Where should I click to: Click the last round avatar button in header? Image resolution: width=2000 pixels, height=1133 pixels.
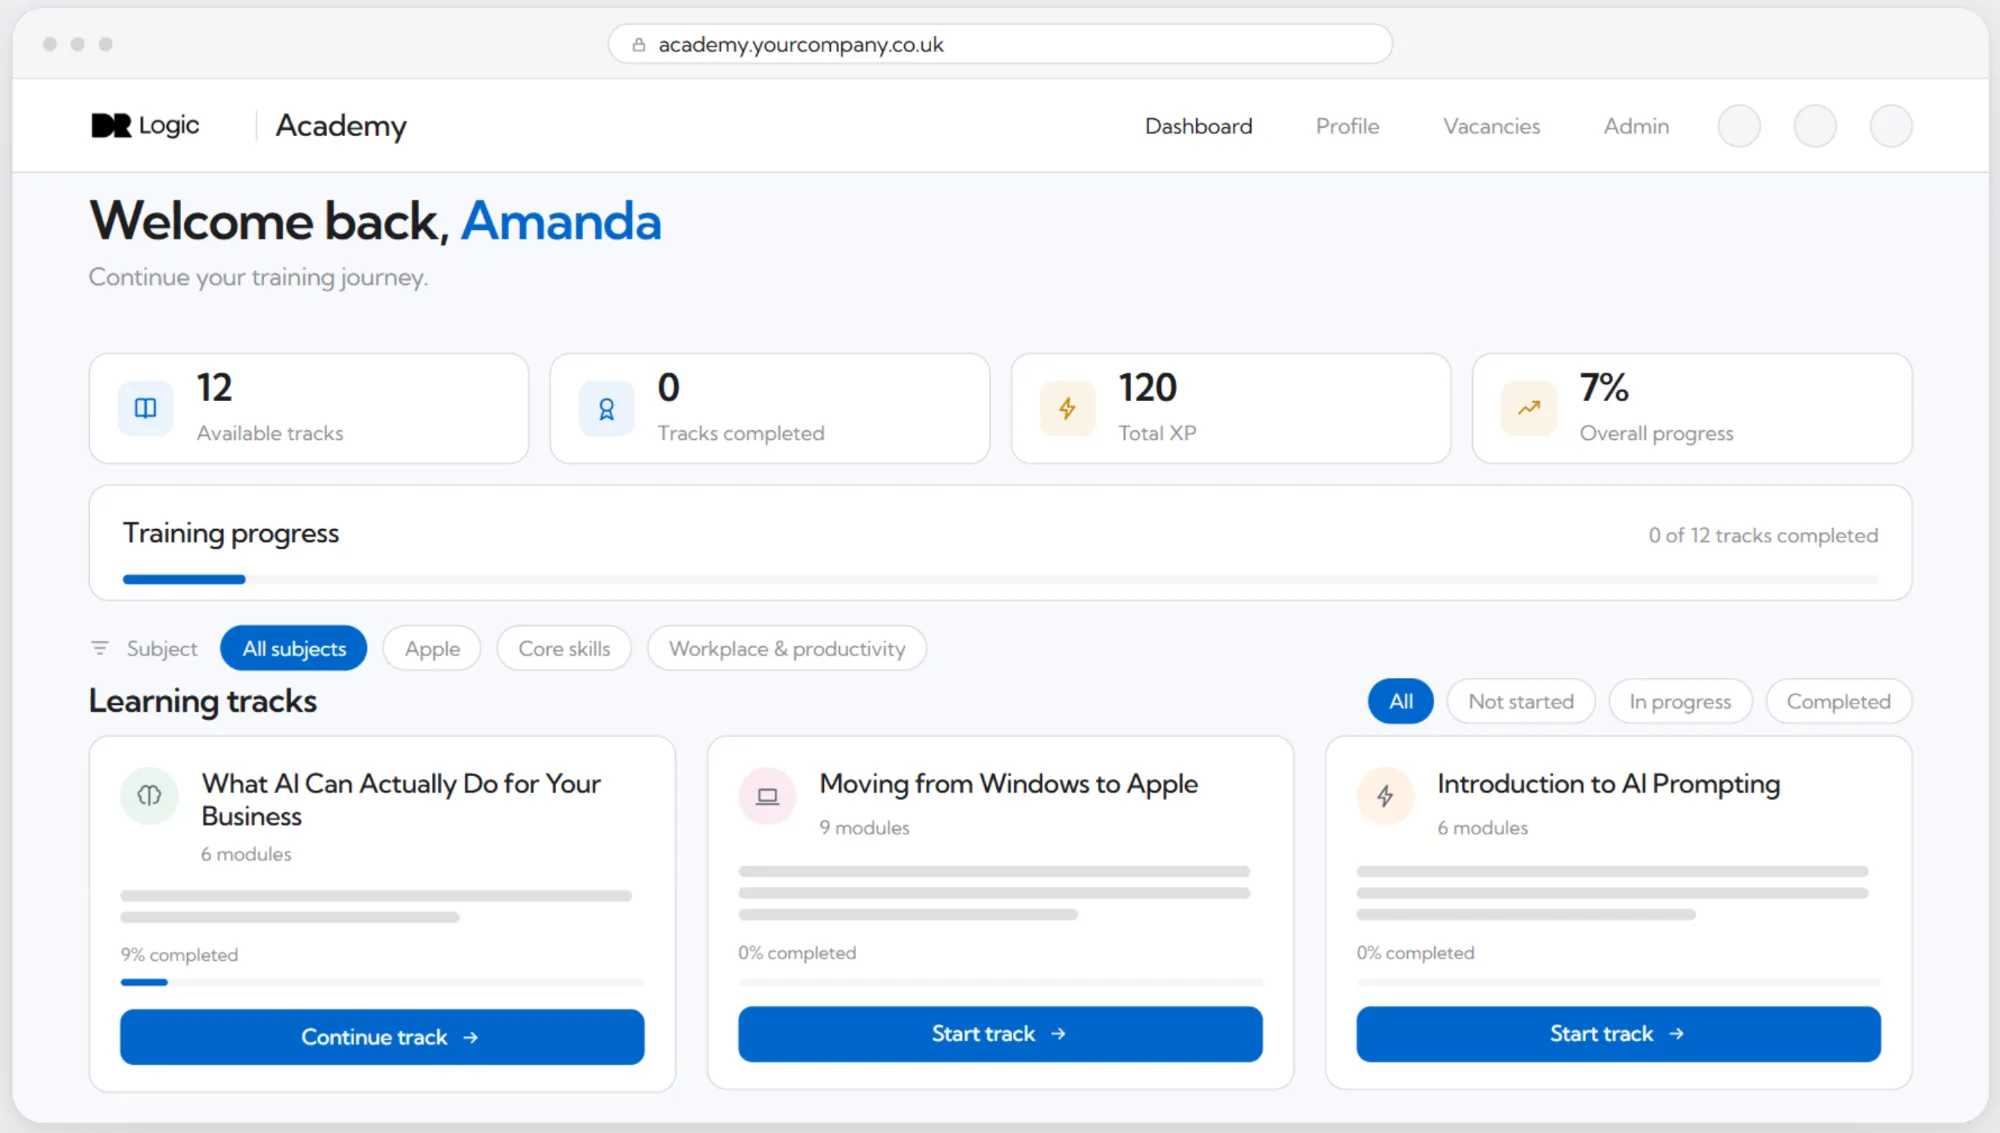[1891, 126]
